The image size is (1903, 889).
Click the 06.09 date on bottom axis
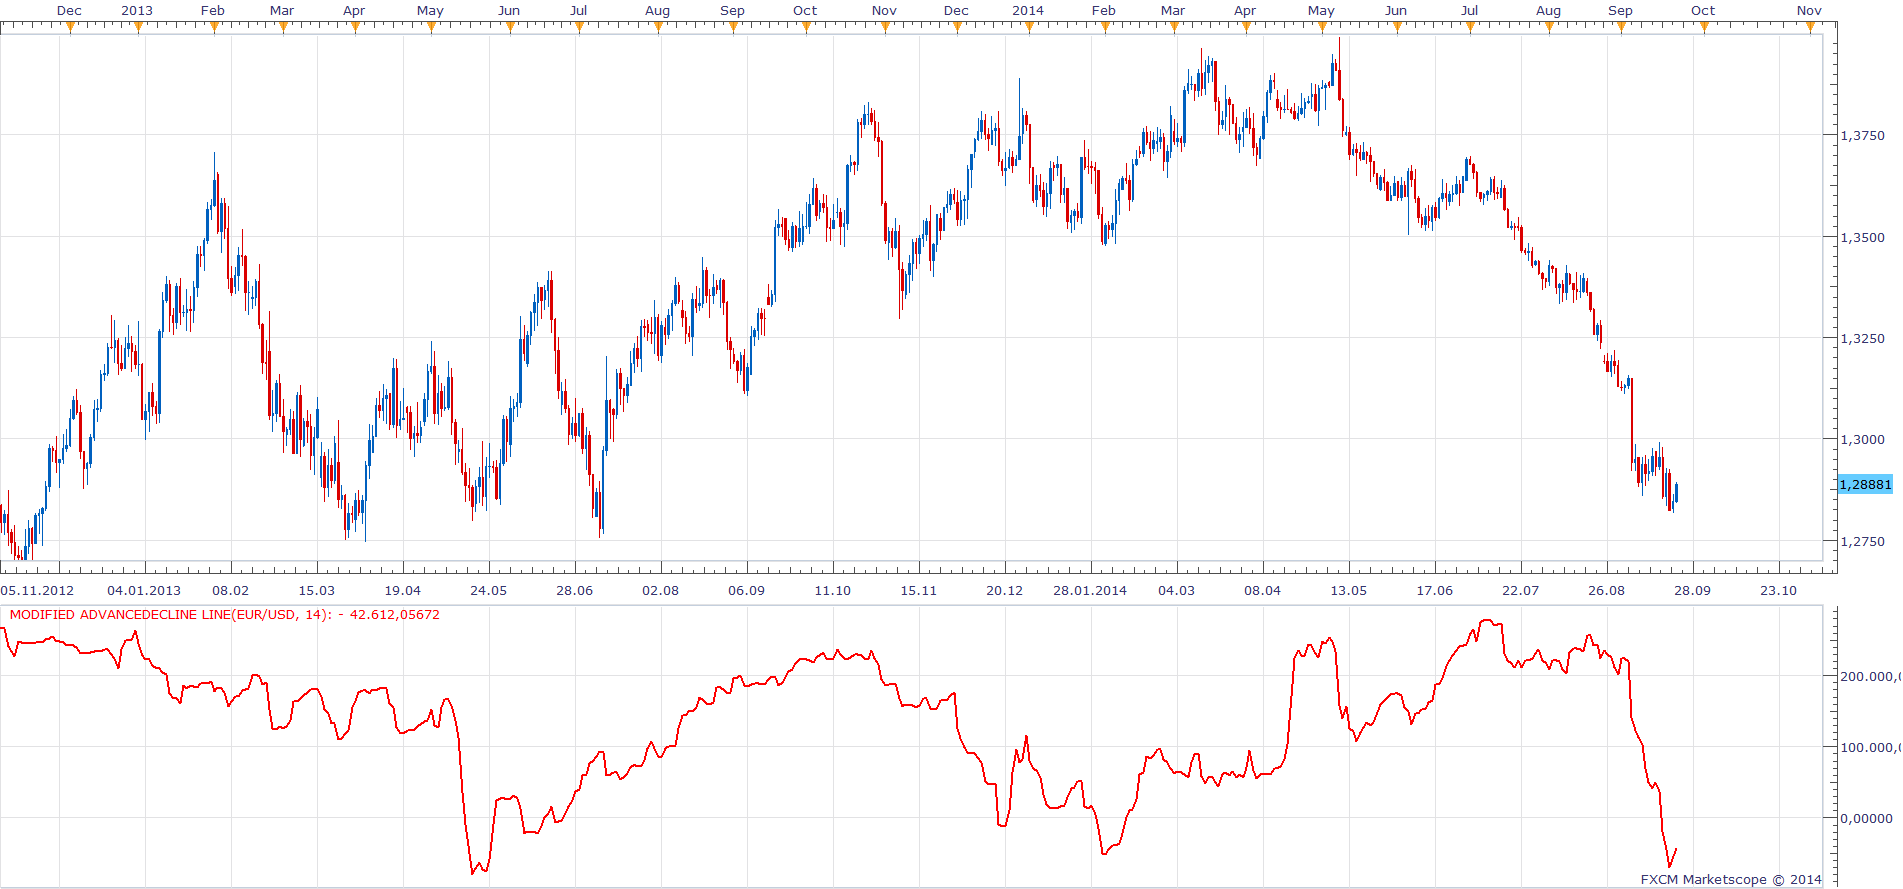pos(747,590)
